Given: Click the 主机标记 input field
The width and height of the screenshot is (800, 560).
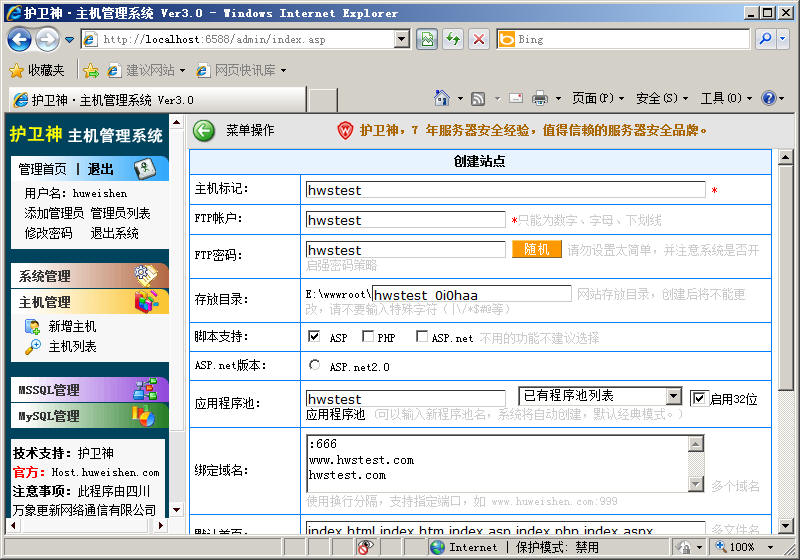Looking at the screenshot, I should [x=505, y=190].
